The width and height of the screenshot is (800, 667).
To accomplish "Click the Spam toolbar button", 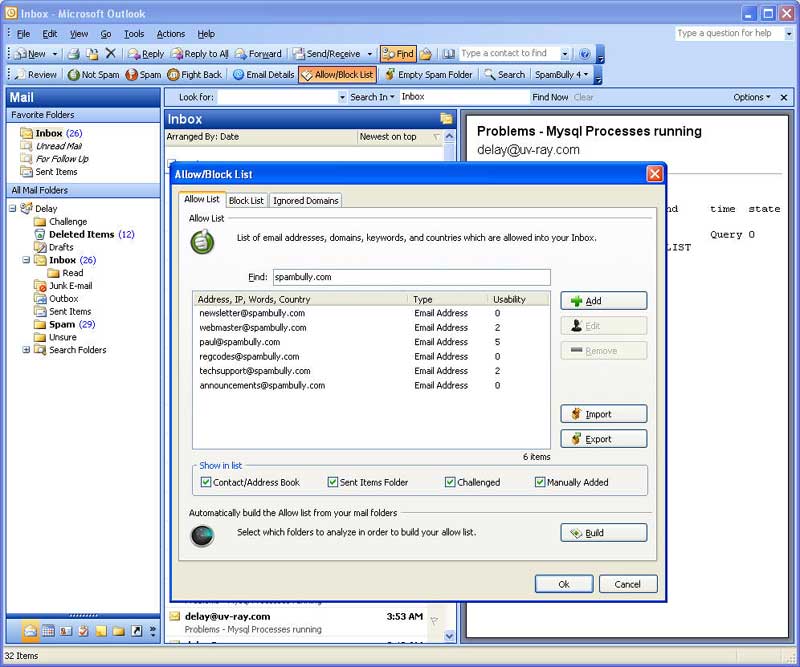I will 143,75.
